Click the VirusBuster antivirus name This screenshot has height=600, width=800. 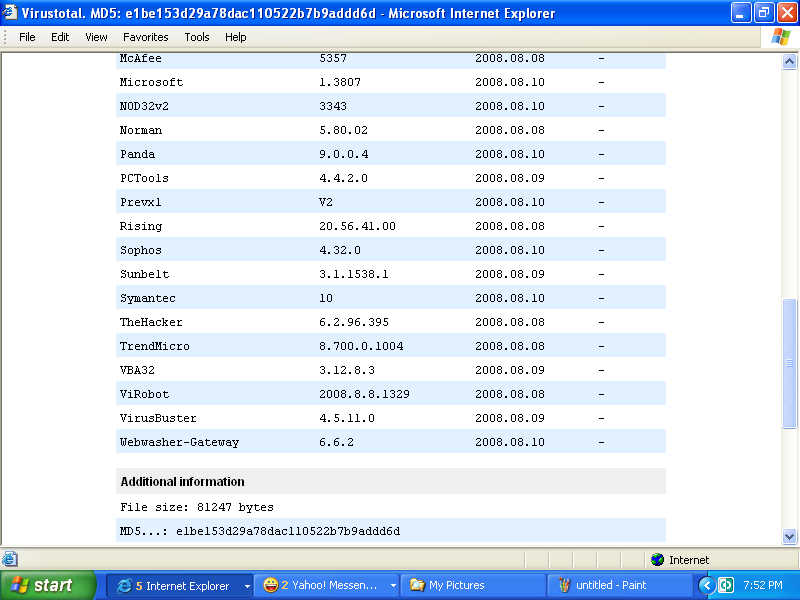point(158,418)
